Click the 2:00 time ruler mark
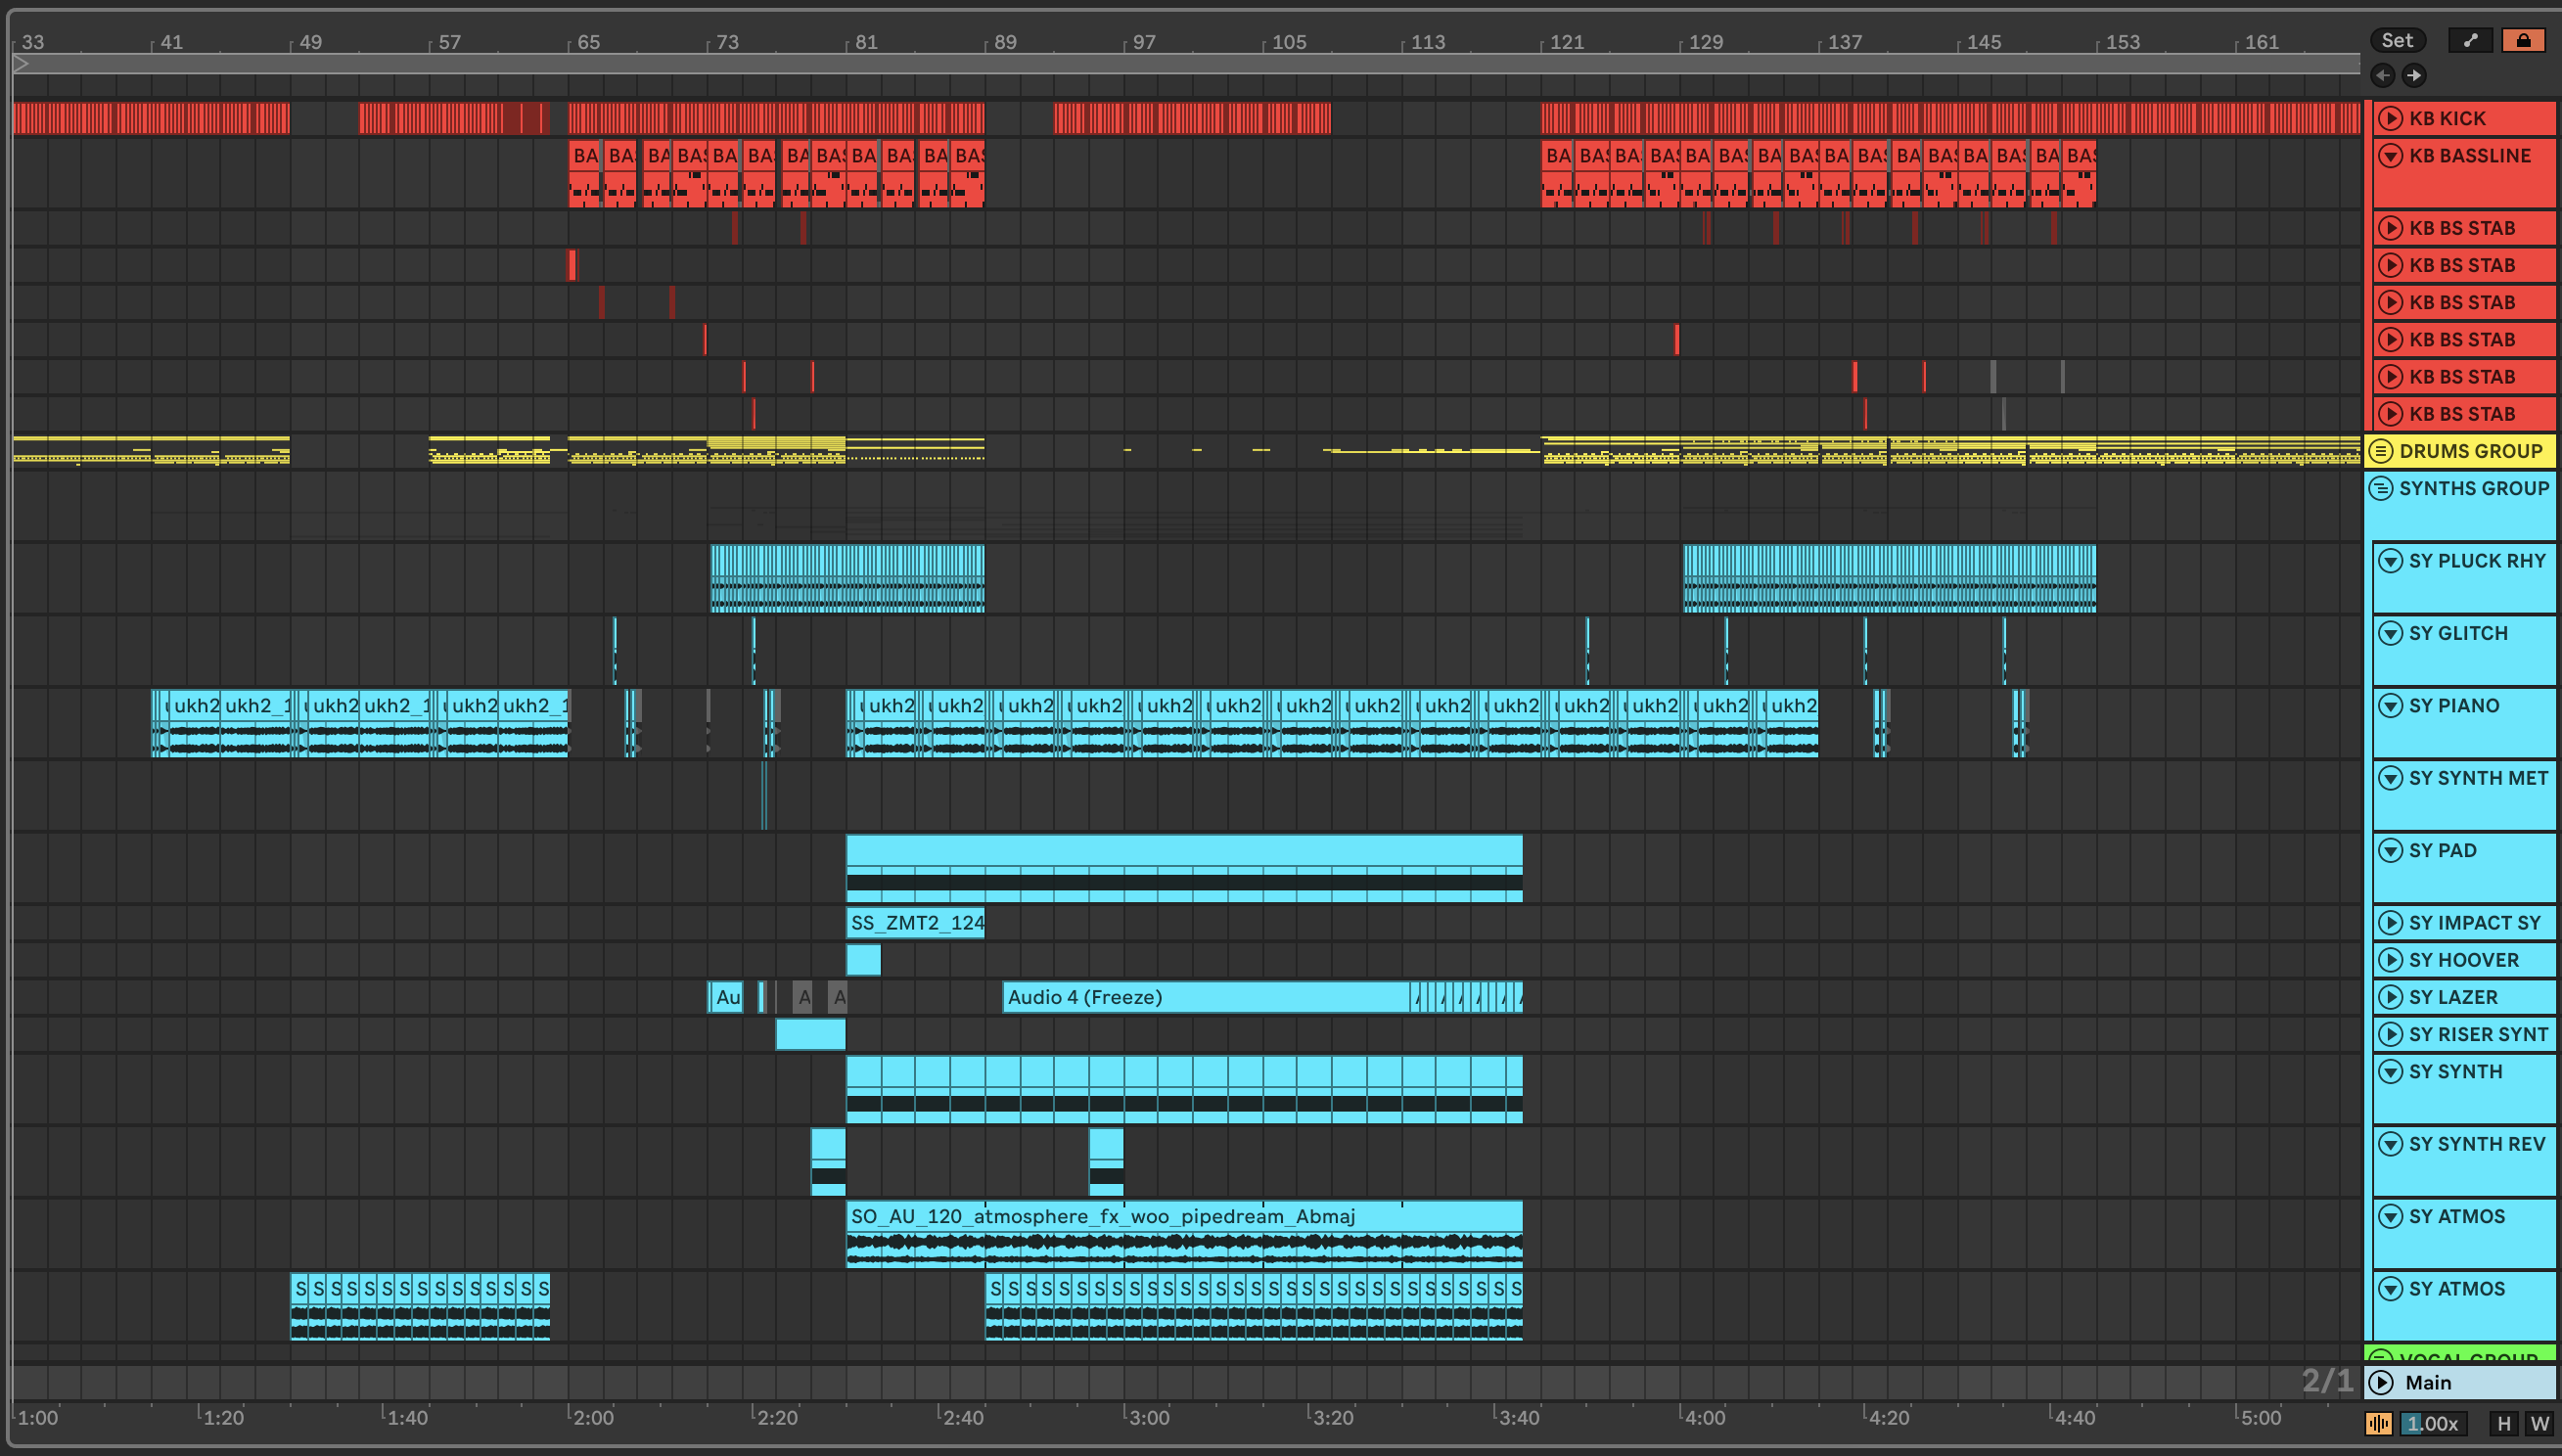Viewport: 2562px width, 1456px height. [592, 1417]
